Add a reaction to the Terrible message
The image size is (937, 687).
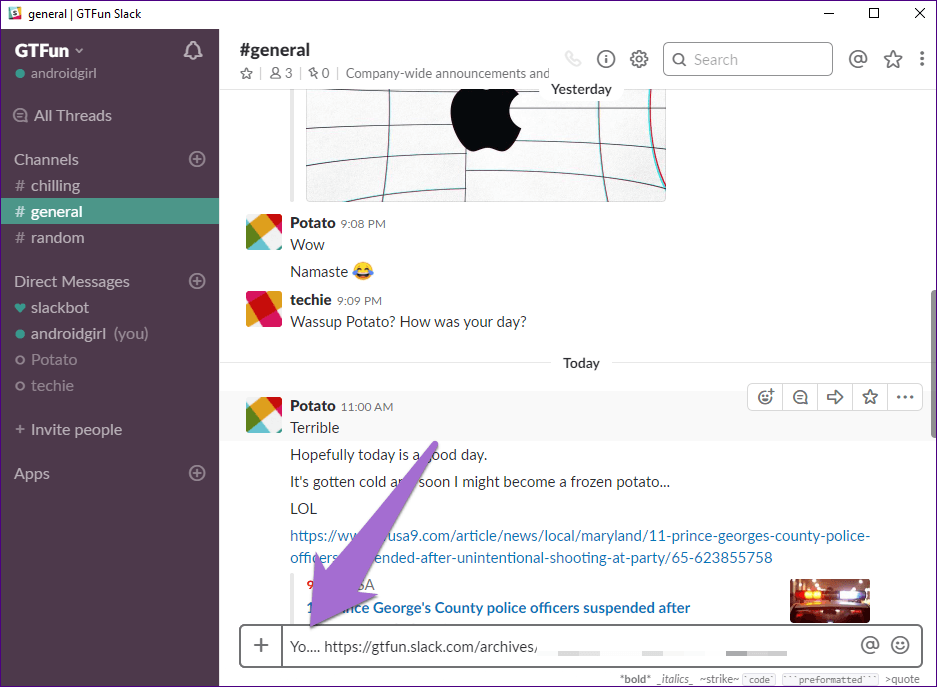click(765, 397)
